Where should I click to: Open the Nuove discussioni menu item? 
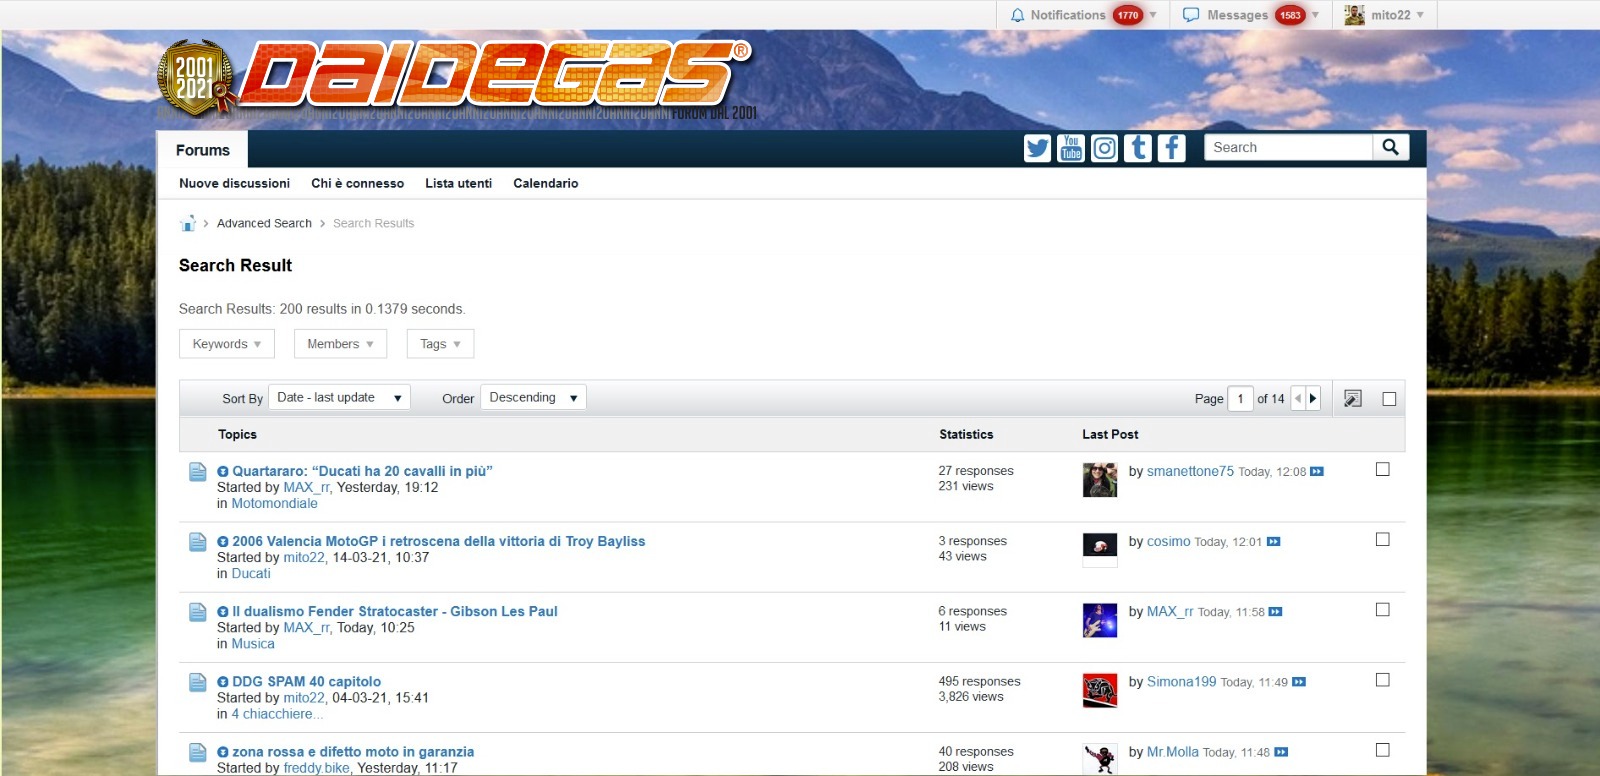(234, 183)
